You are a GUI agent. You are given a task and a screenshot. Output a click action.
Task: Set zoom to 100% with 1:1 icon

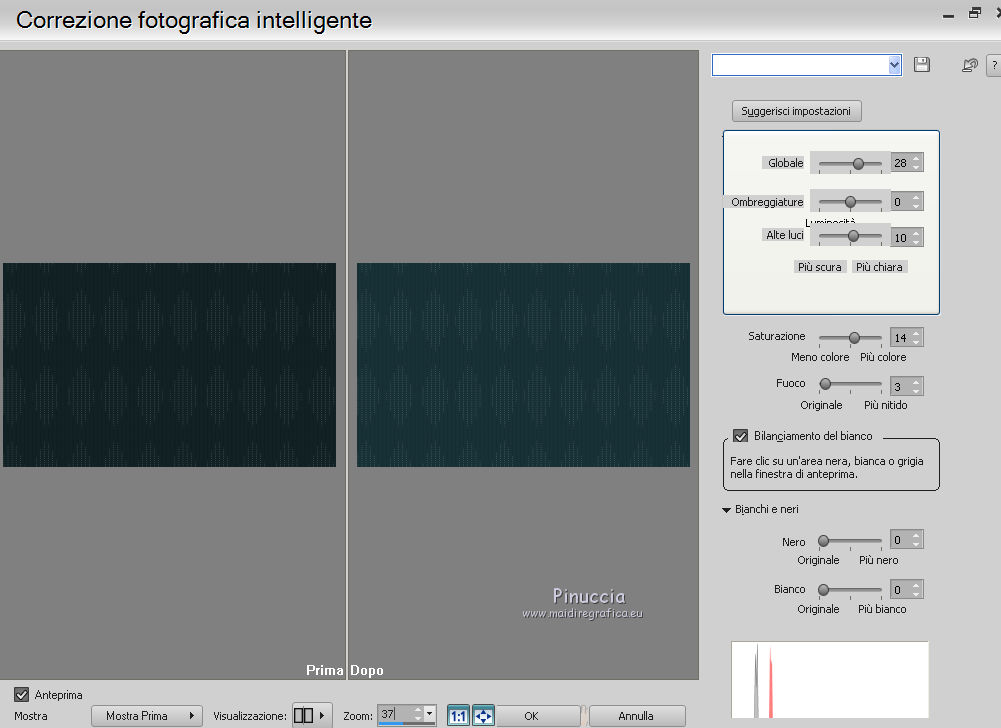[x=458, y=716]
